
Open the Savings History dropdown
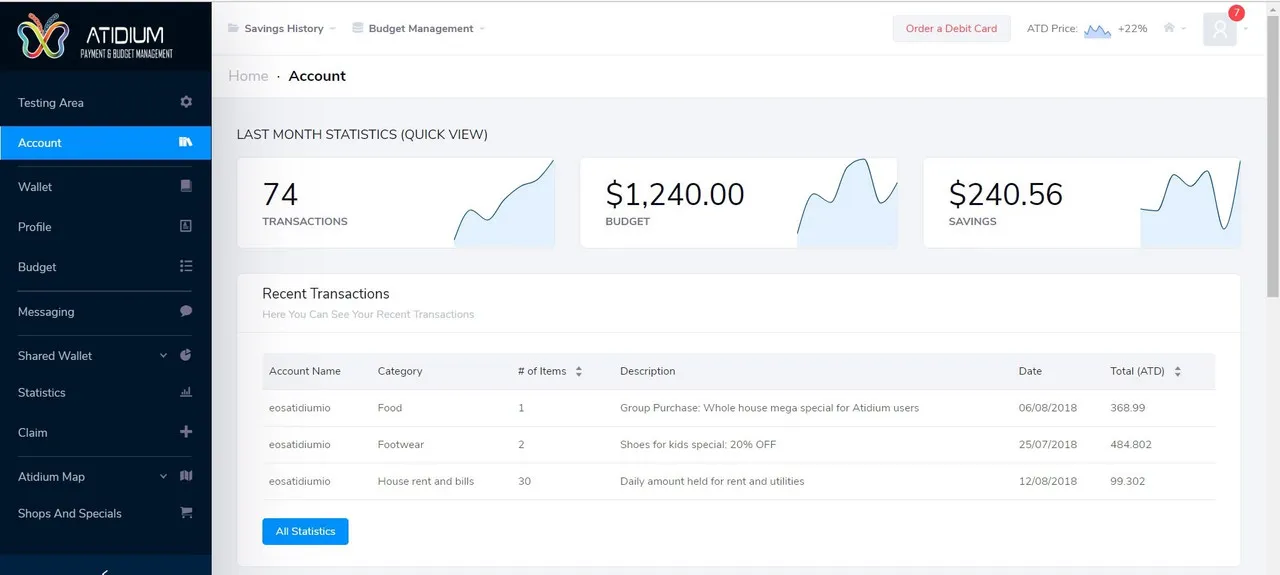click(x=282, y=28)
